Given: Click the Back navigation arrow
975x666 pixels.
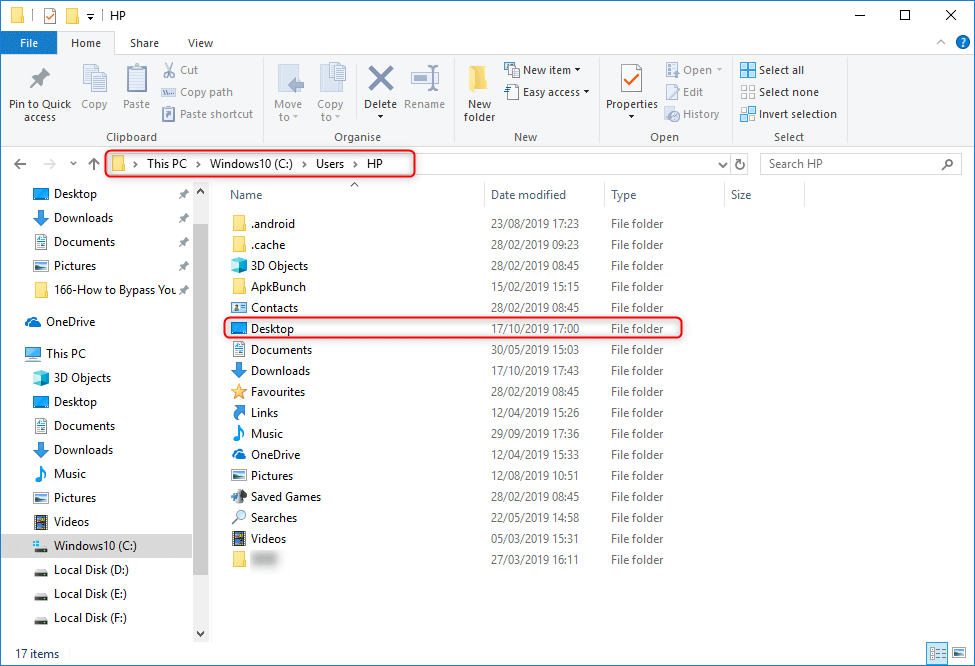Looking at the screenshot, I should [20, 164].
